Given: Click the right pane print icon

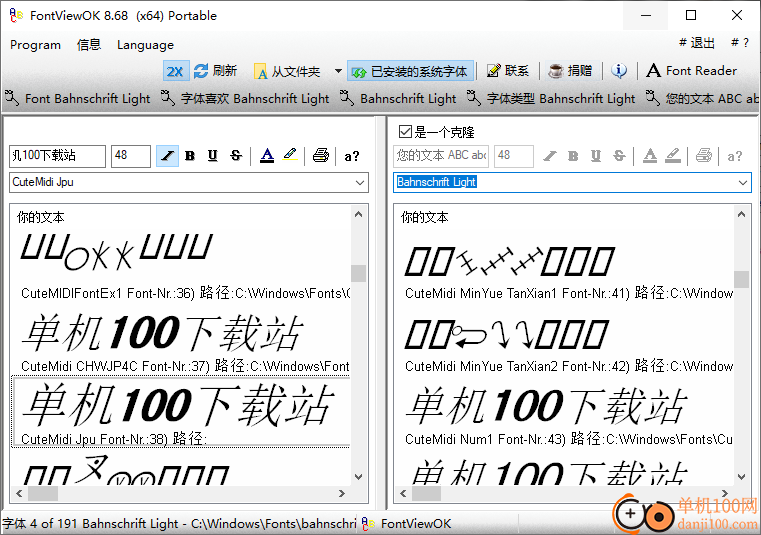Looking at the screenshot, I should [x=703, y=156].
